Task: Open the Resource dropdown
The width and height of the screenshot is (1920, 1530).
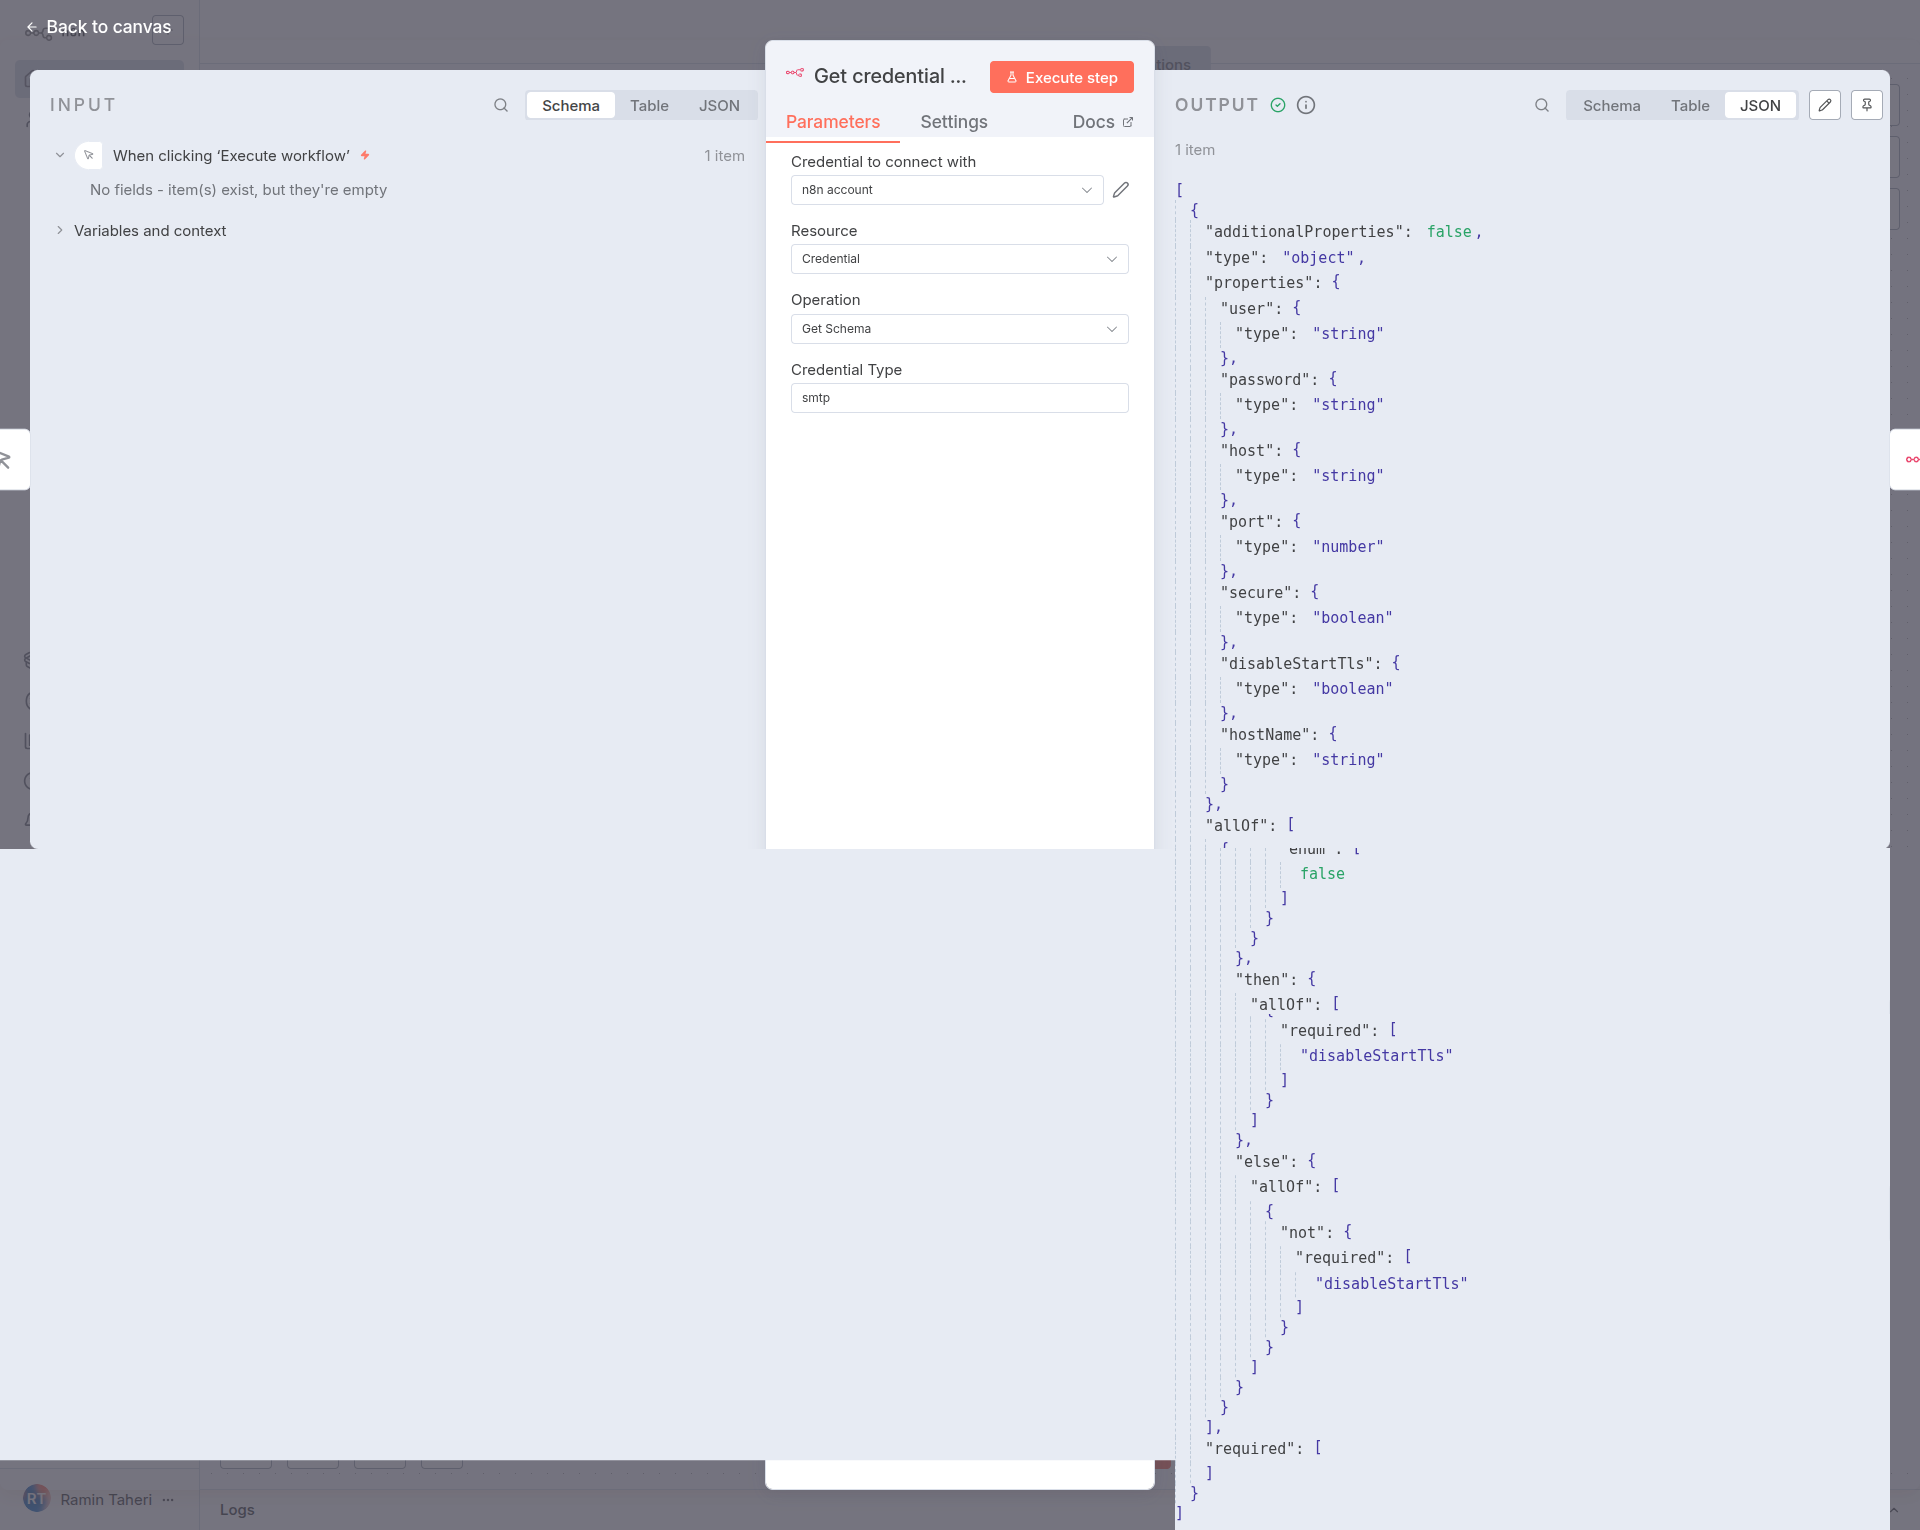Action: 959,259
